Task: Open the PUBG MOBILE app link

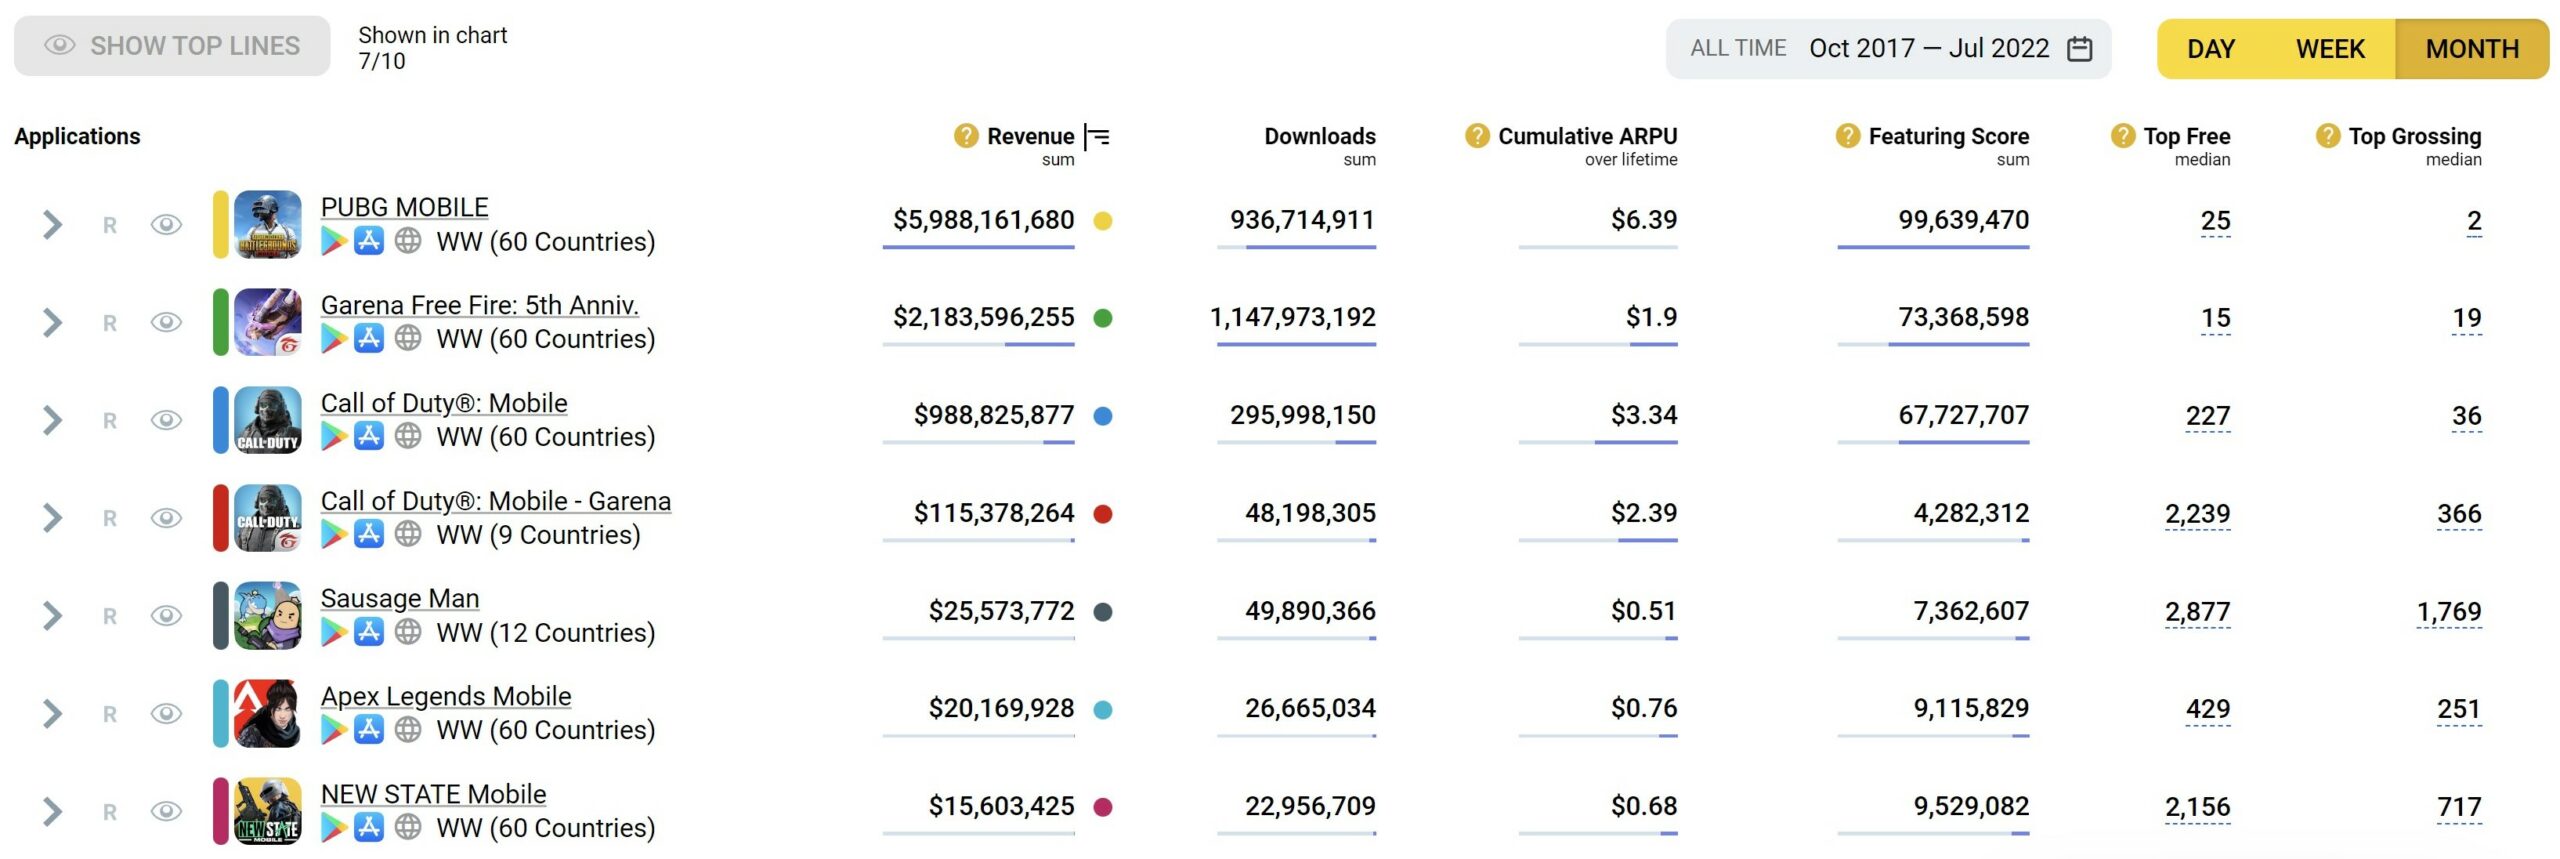Action: (x=404, y=207)
